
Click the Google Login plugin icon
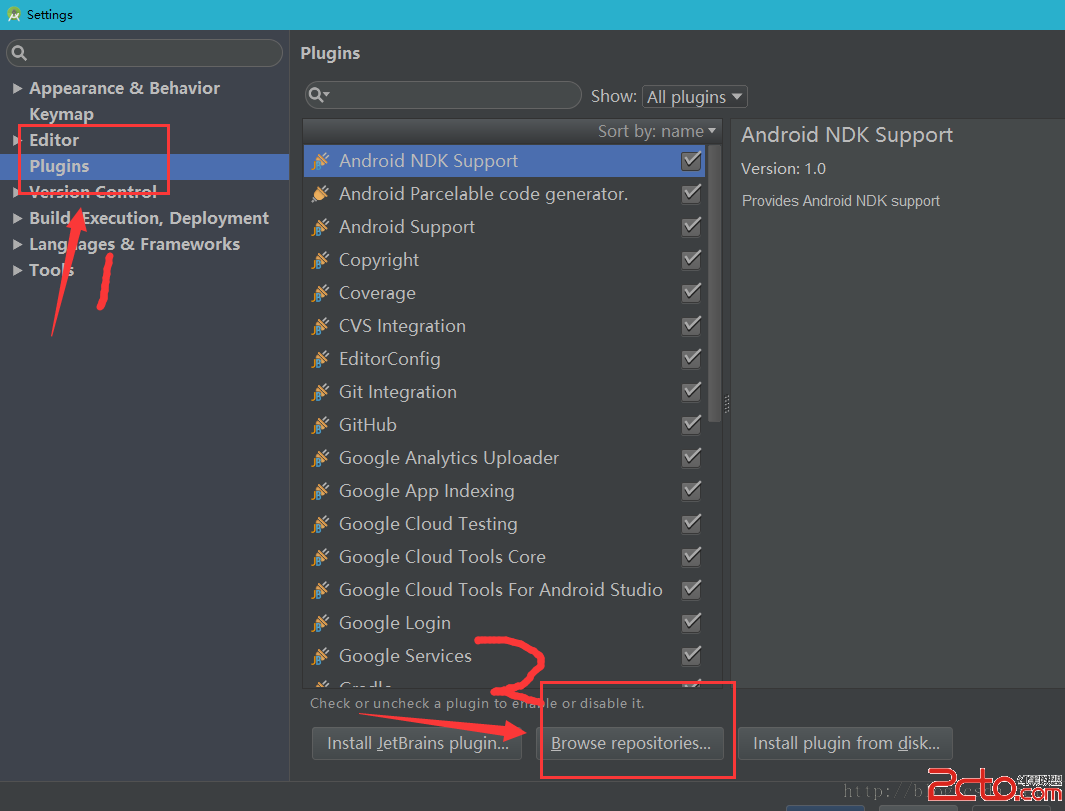320,623
